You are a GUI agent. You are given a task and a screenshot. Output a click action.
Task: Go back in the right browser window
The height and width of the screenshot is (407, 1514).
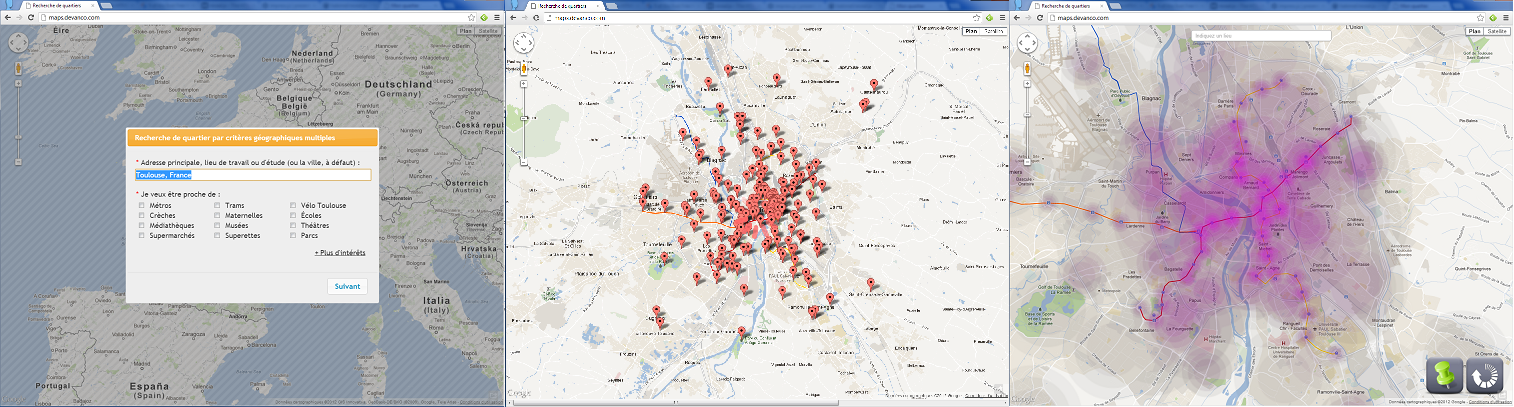pyautogui.click(x=1018, y=17)
